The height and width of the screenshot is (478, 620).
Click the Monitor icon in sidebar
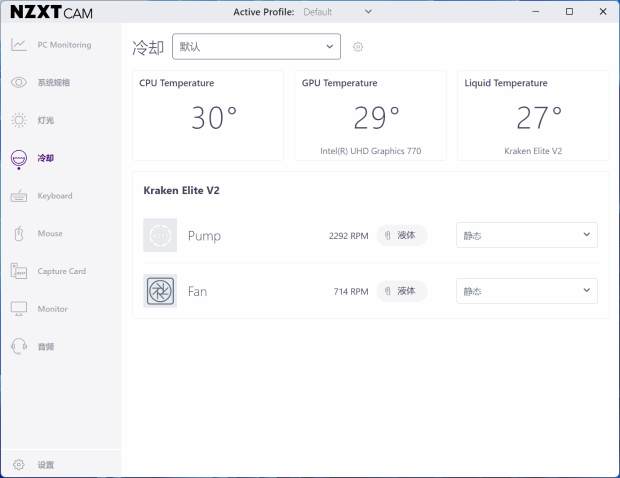(19, 309)
